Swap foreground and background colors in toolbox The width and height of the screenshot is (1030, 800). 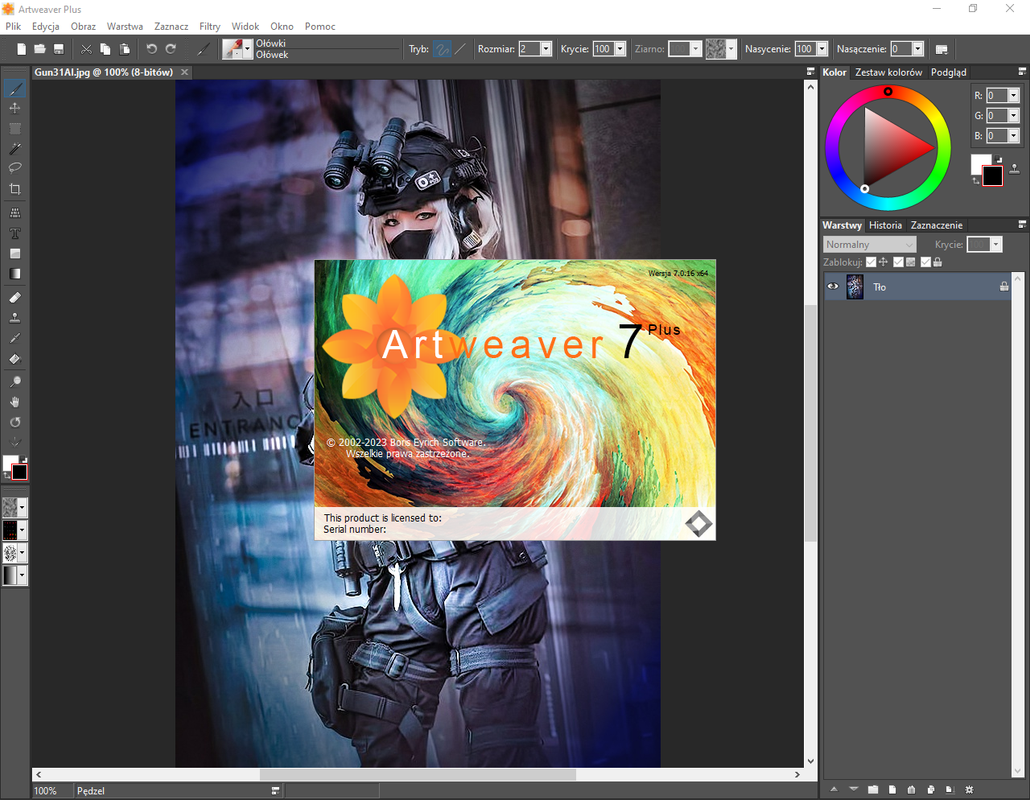(x=7, y=475)
